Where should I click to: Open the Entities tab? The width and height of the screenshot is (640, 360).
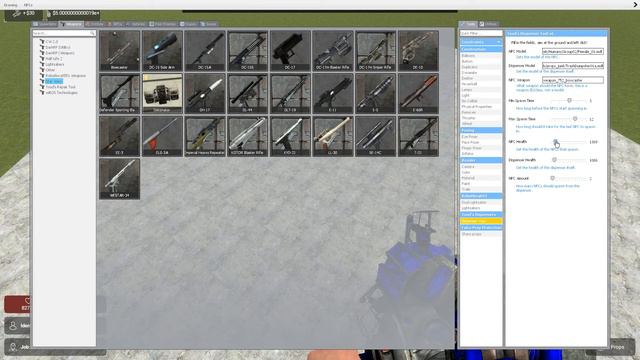click(x=95, y=24)
